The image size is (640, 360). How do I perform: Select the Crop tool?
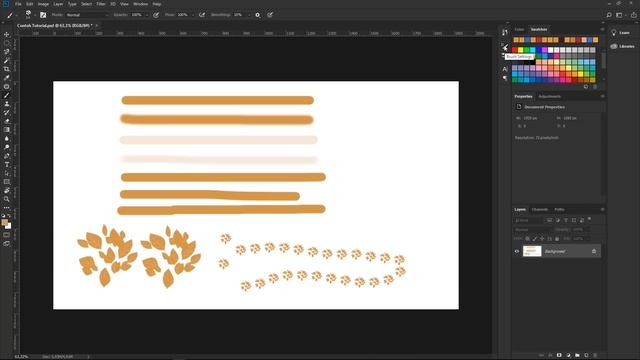[7, 69]
